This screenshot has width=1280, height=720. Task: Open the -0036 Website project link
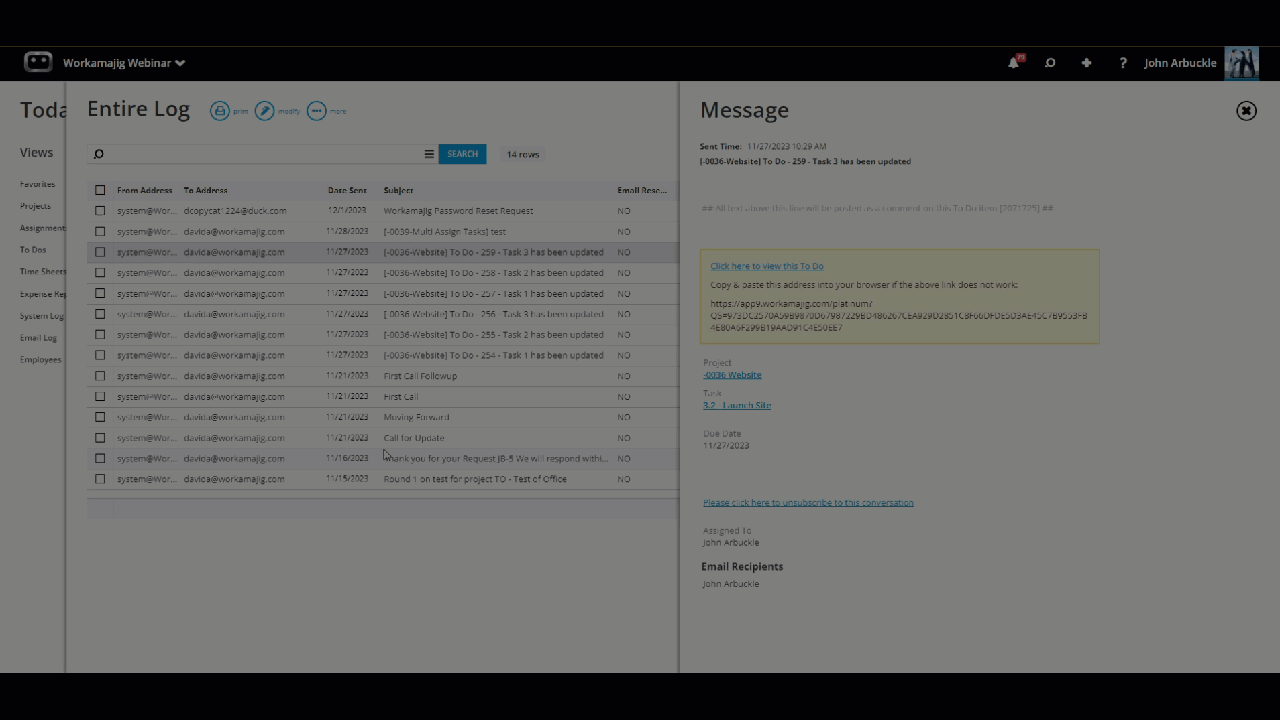[732, 375]
